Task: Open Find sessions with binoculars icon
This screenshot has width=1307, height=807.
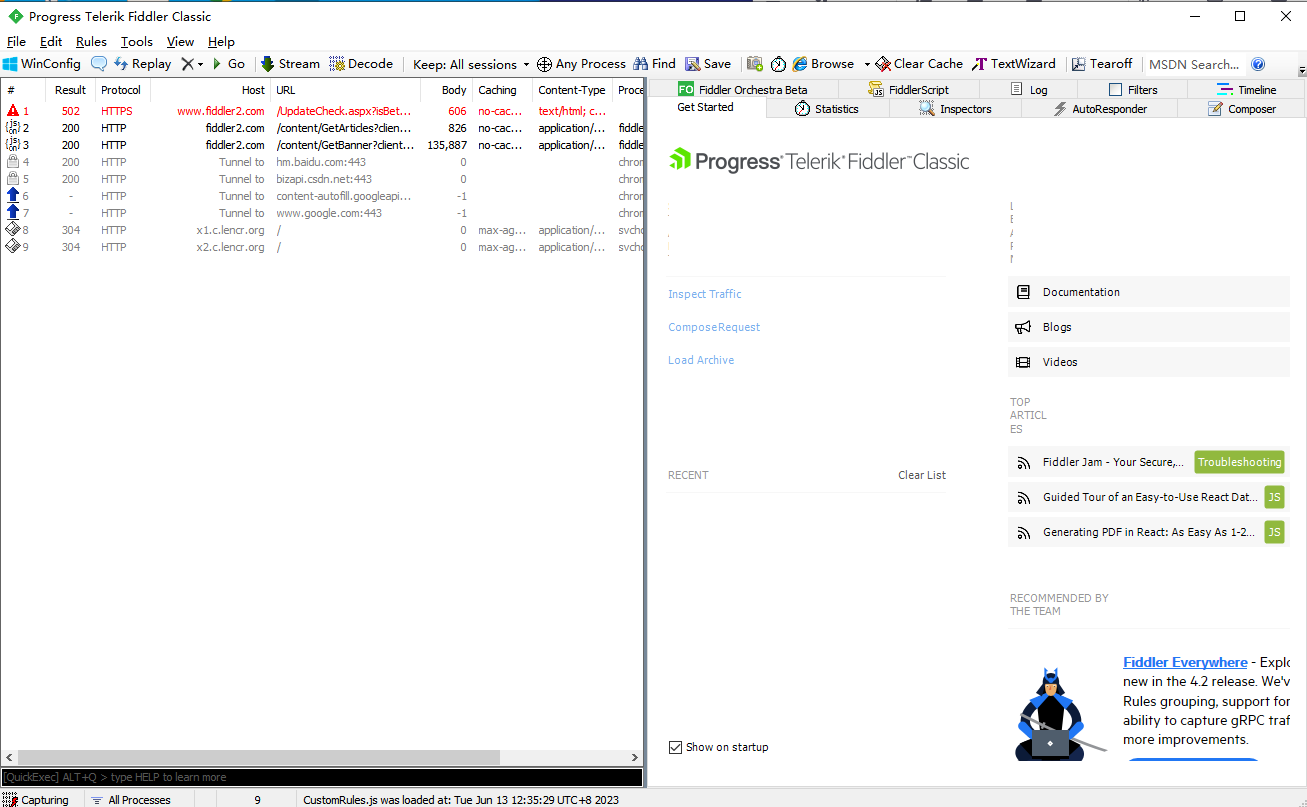Action: tap(654, 64)
